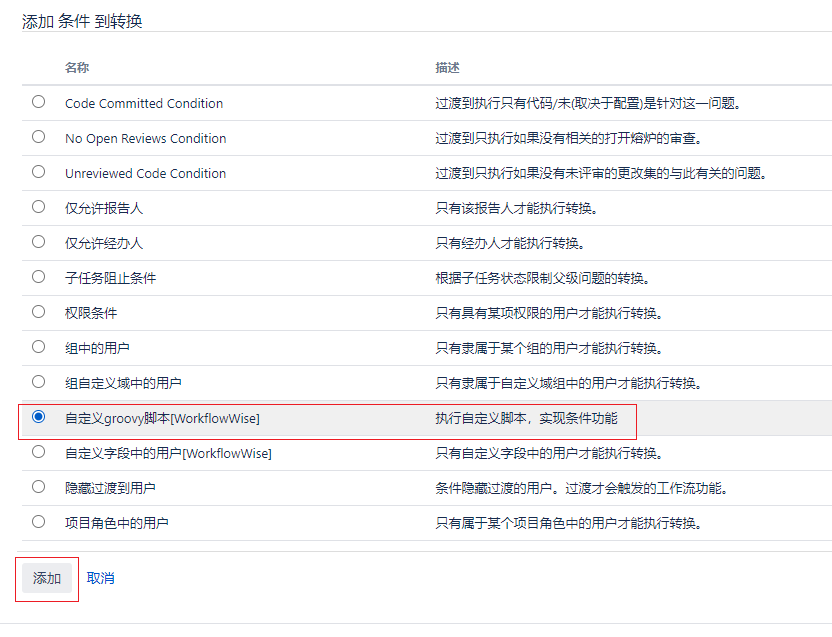Click the selected 自定义groovy脚本 radio button

pyautogui.click(x=38, y=417)
